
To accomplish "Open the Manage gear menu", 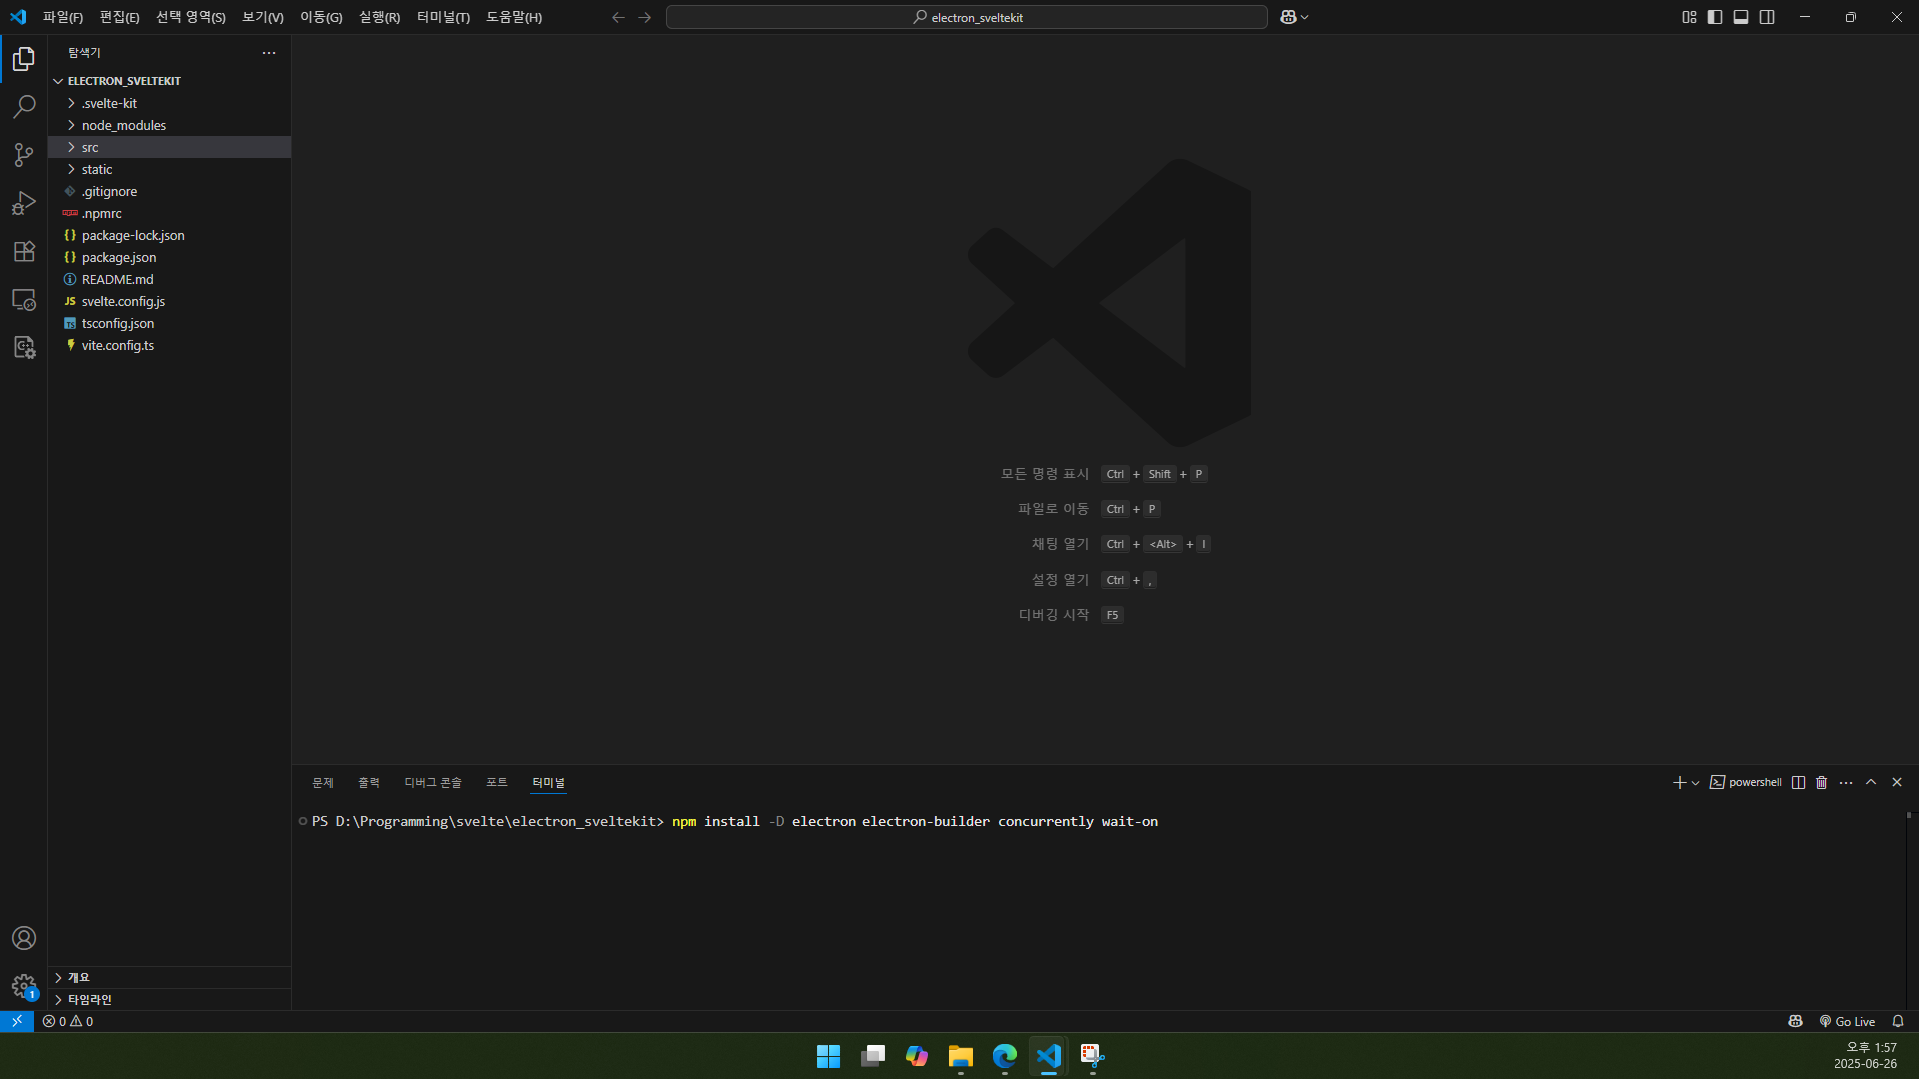I will [x=24, y=986].
